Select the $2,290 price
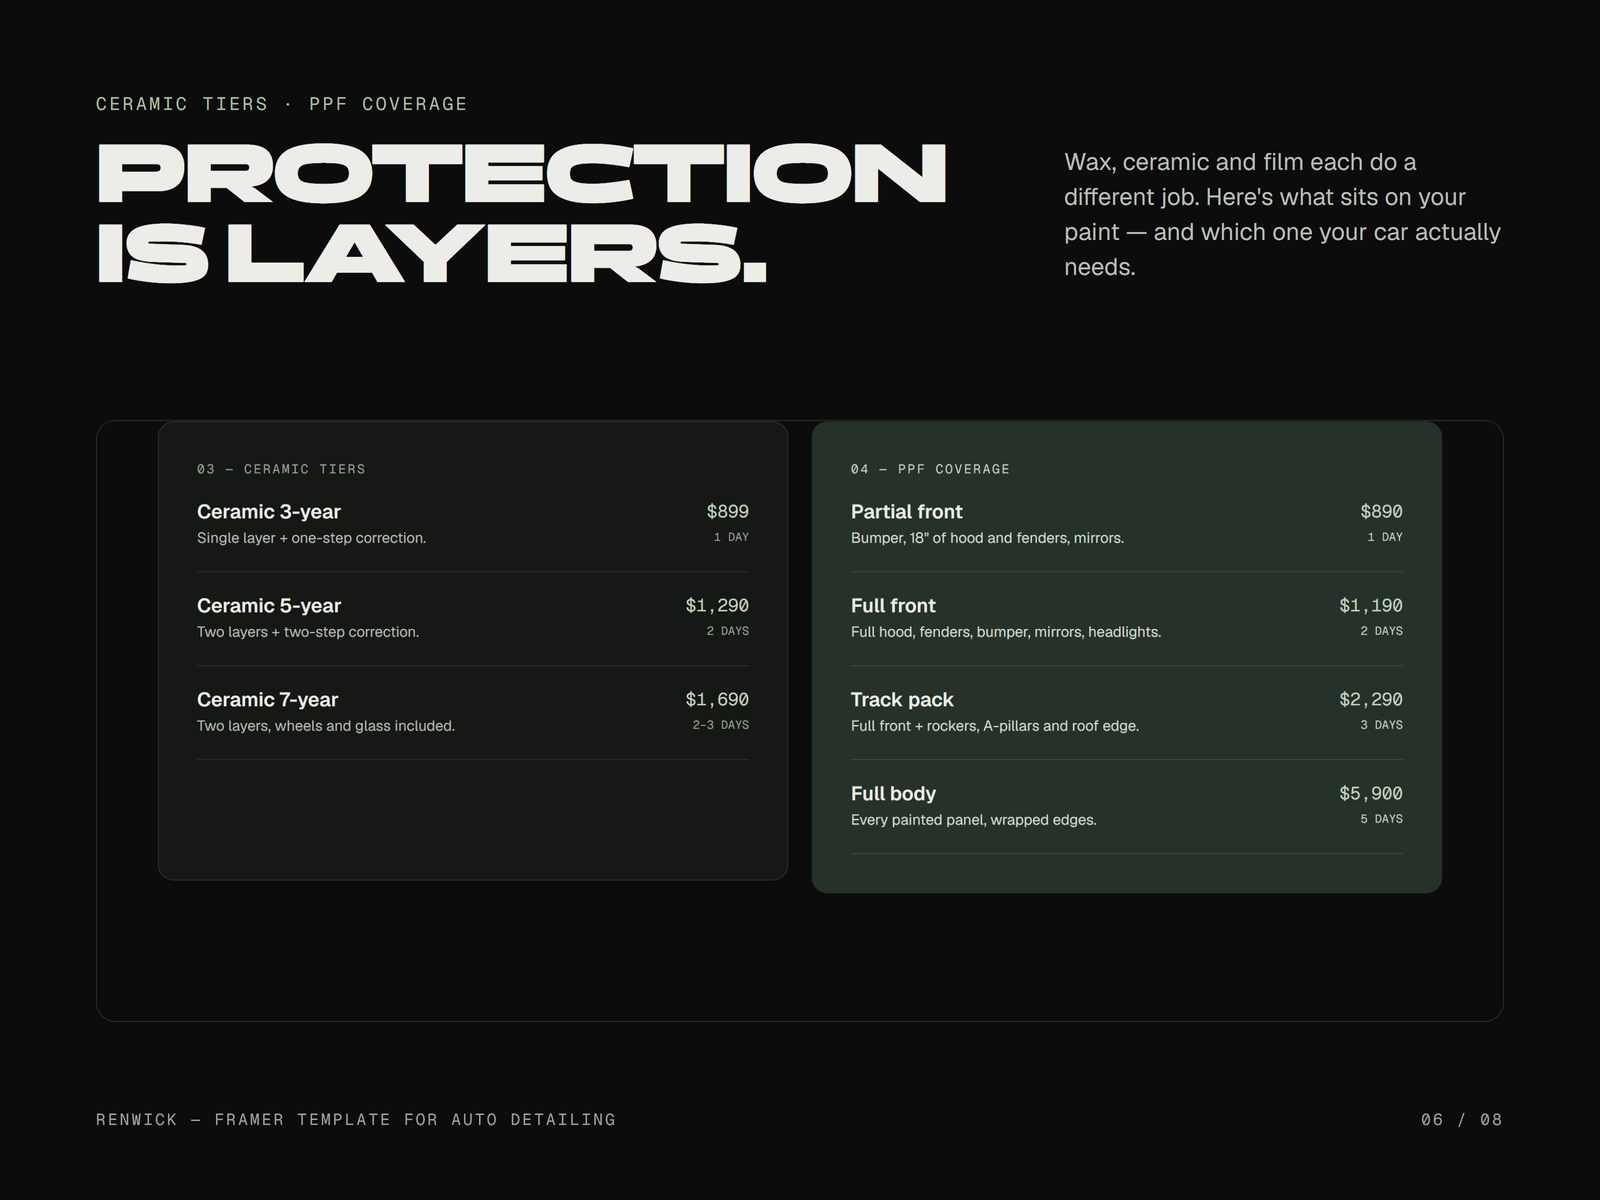The image size is (1600, 1200). [1371, 699]
